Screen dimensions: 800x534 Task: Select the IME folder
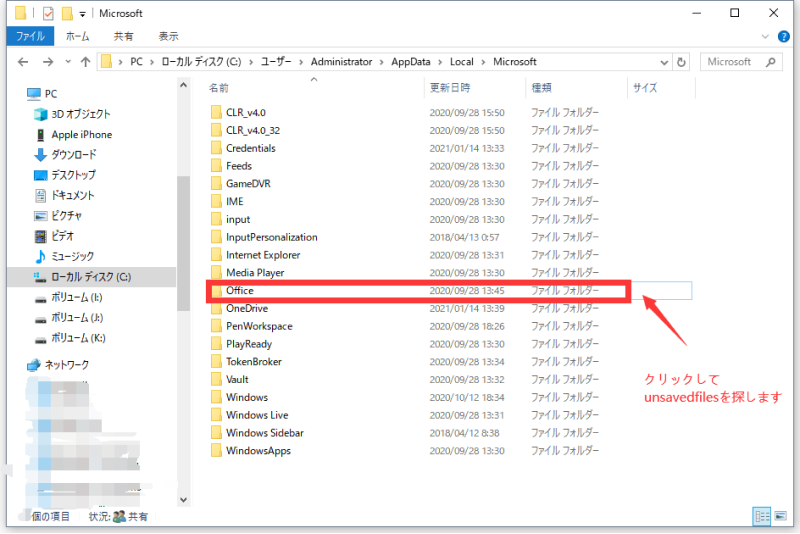(235, 201)
